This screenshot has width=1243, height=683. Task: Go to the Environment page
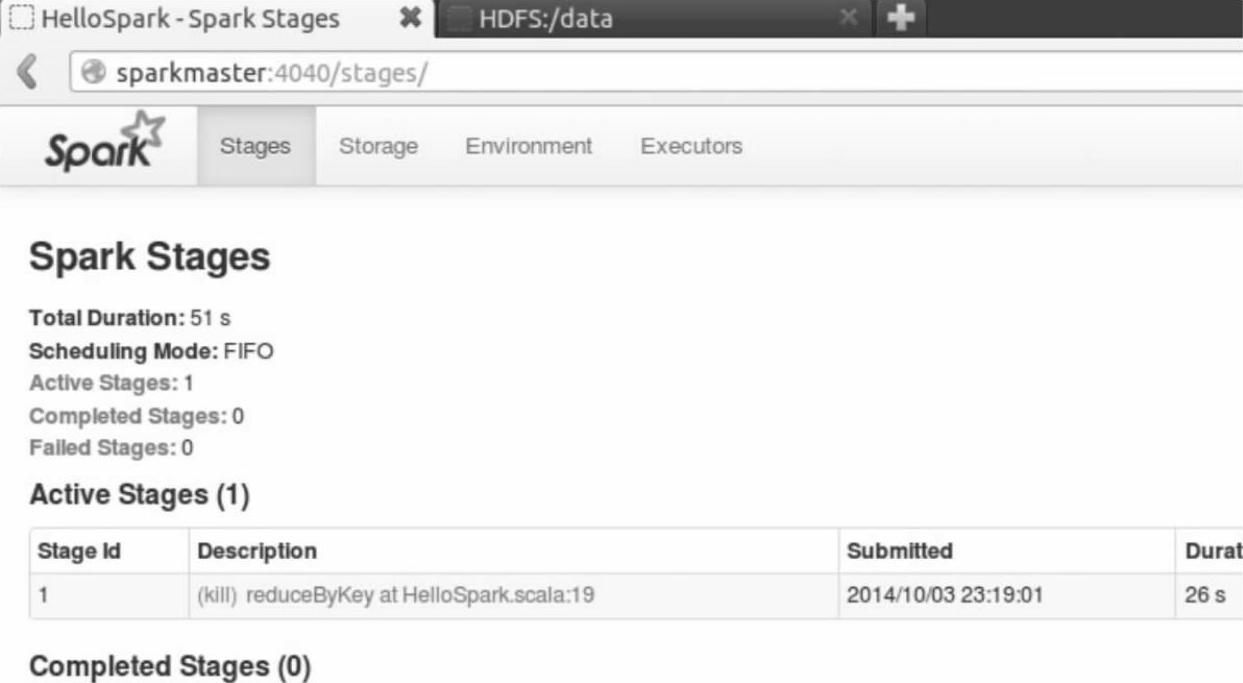coord(529,147)
